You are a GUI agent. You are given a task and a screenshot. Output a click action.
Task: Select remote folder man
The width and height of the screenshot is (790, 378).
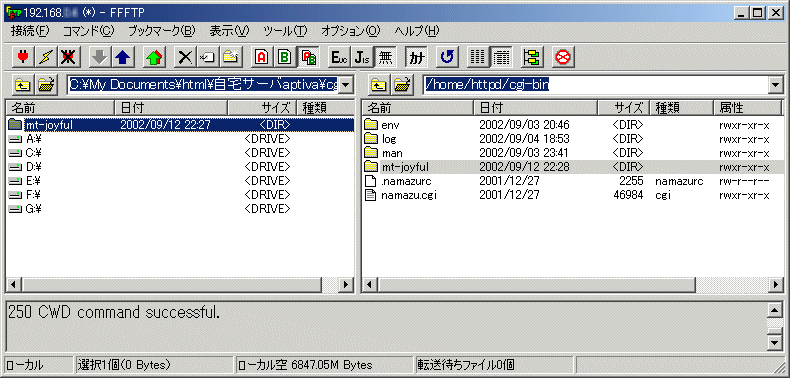pos(383,153)
